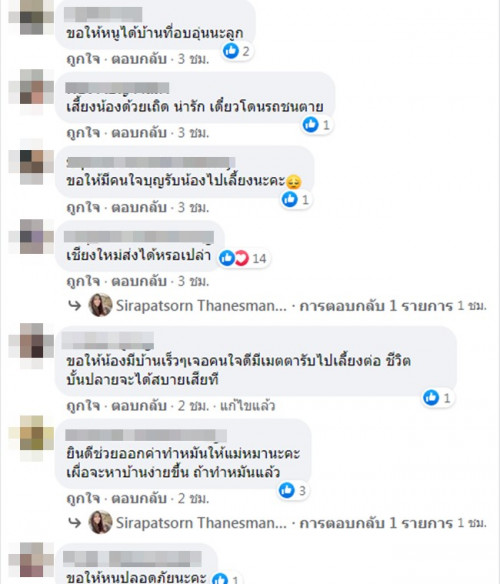Click ตอบกลับ under the comment เชียงใหม่ส่งได้หรอเปล่า
This screenshot has height=584, width=500.
coord(139,281)
